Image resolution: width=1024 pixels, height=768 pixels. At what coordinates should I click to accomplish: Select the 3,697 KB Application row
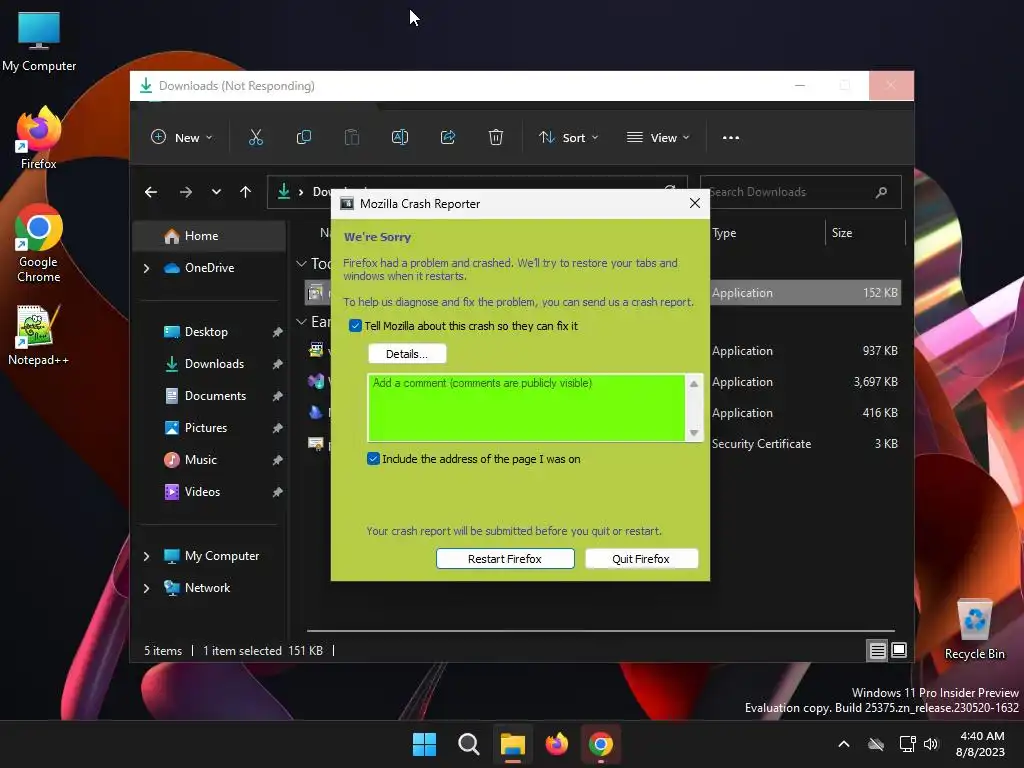pyautogui.click(x=603, y=382)
